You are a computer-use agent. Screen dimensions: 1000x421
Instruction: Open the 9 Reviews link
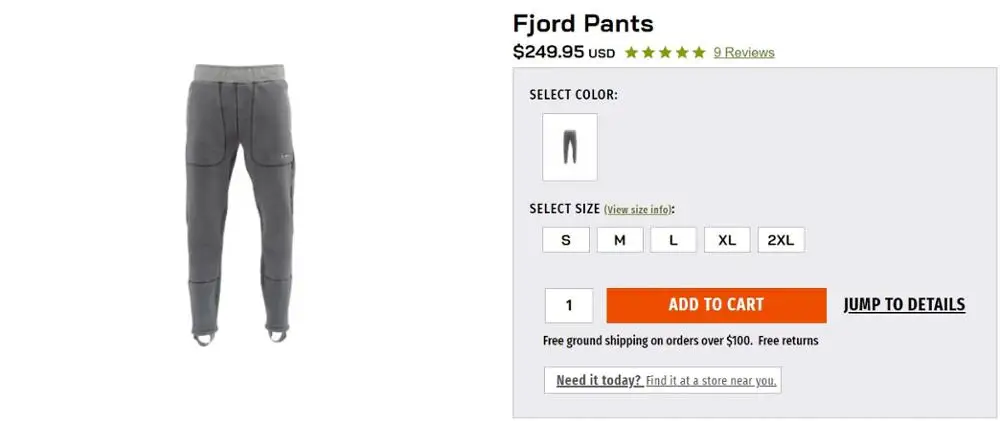pyautogui.click(x=743, y=53)
